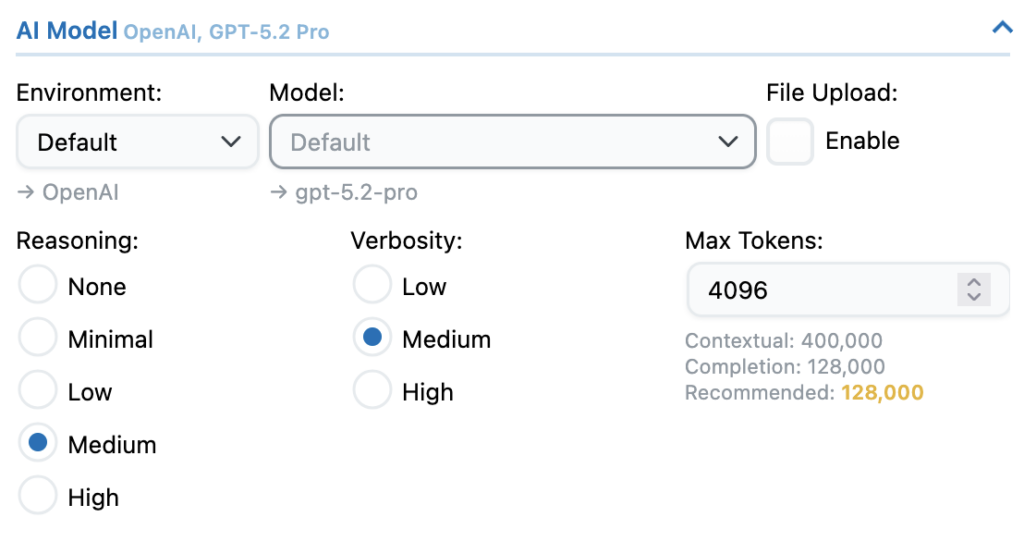
Task: Click the OpenAI, GPT-5.2 Pro subtitle
Action: click(x=226, y=32)
